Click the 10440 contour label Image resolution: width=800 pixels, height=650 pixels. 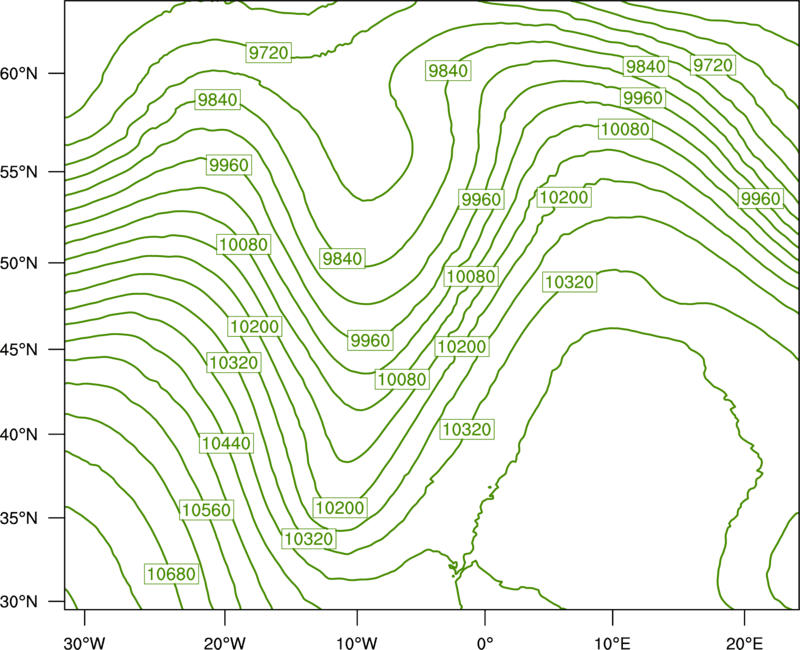point(226,443)
